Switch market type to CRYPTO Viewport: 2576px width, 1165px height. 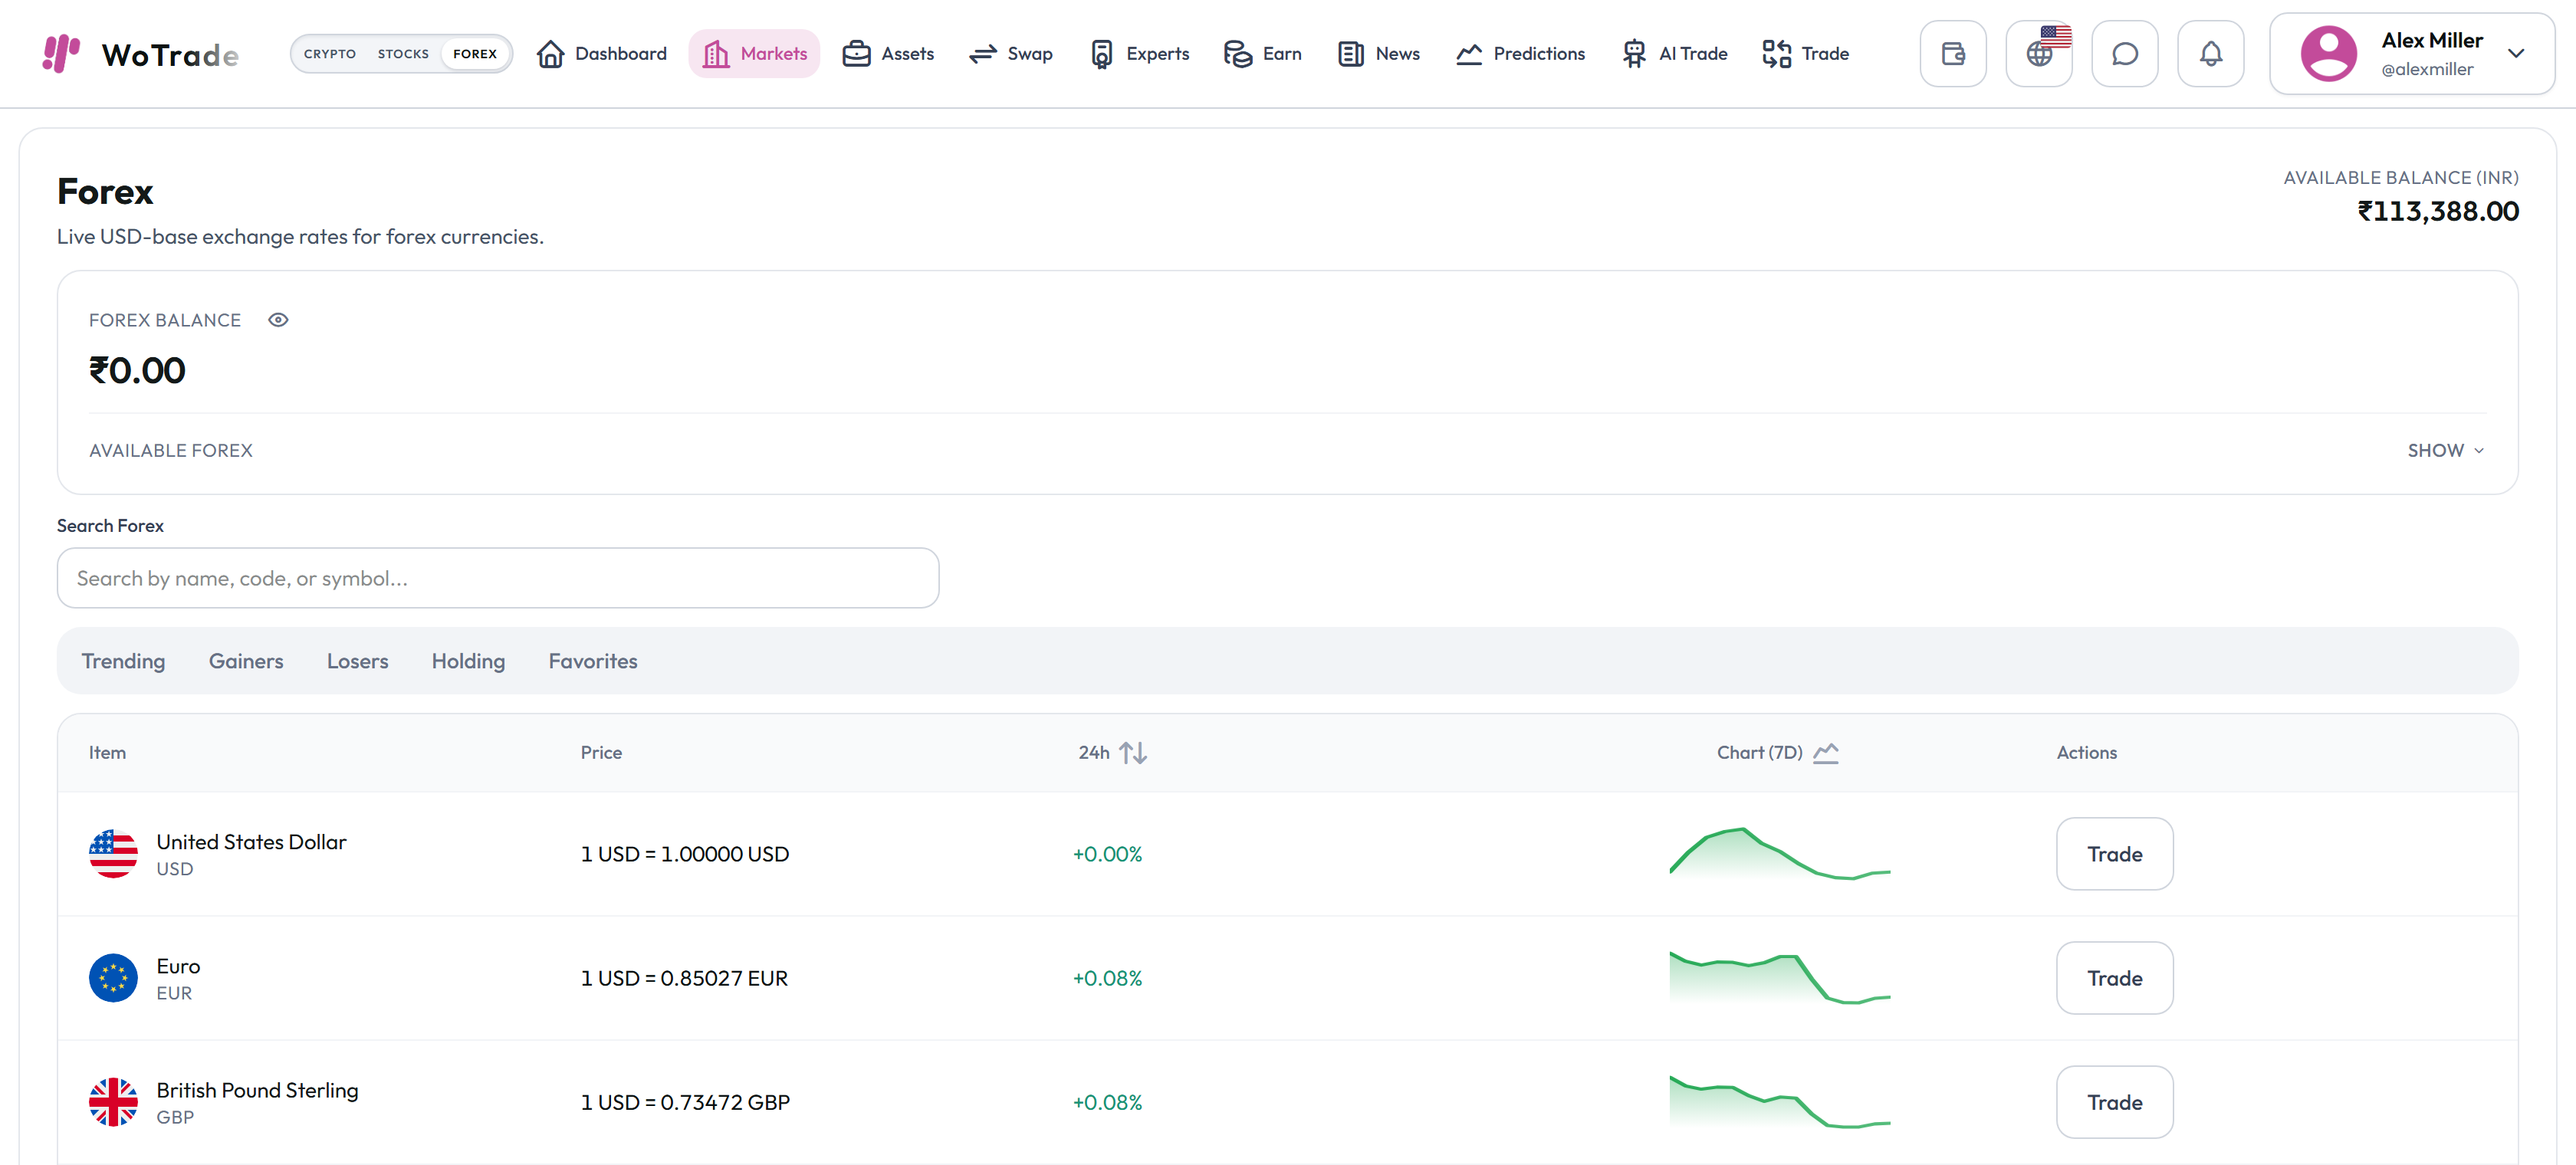coord(329,54)
